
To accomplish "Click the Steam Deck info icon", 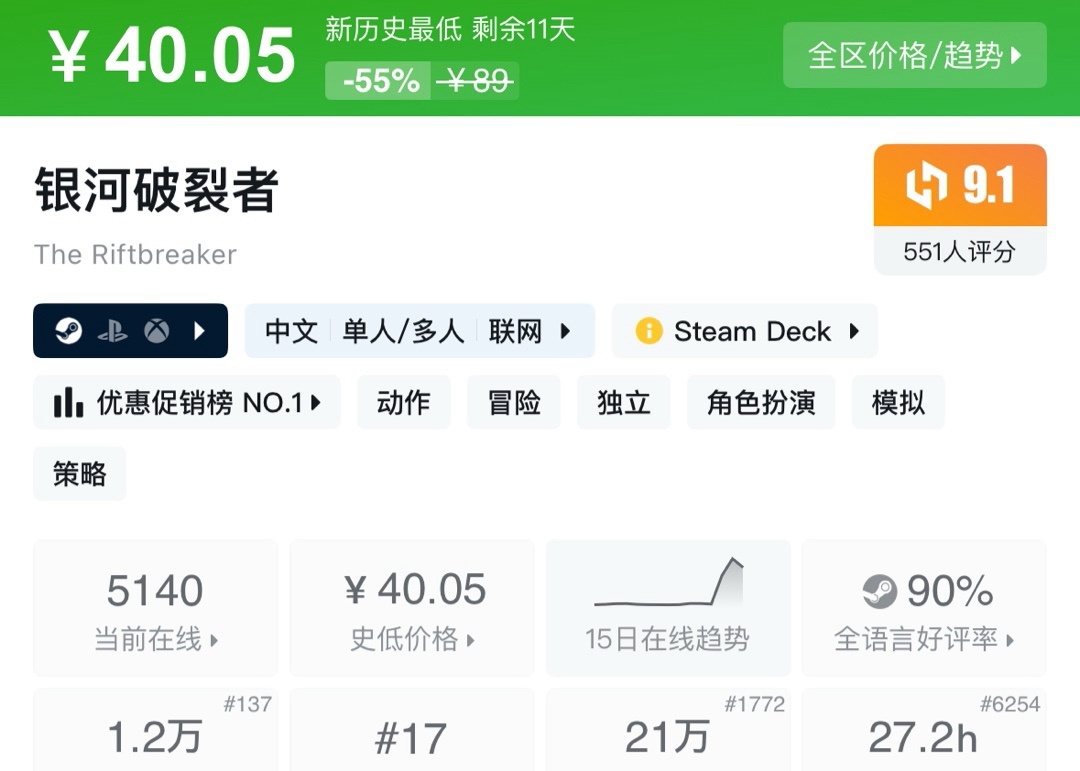I will [x=649, y=331].
